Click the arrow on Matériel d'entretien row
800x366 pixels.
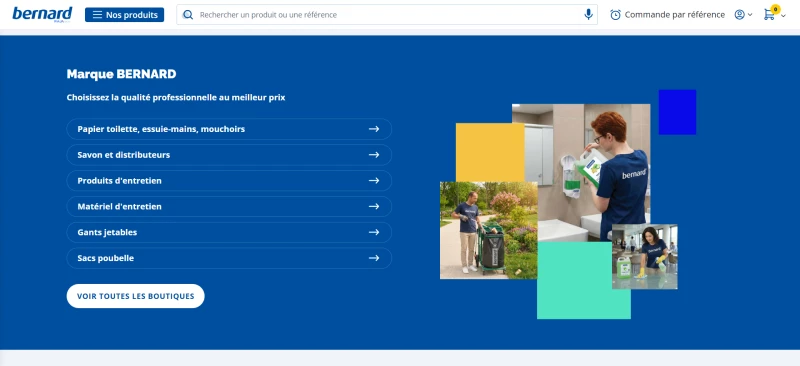tap(374, 206)
